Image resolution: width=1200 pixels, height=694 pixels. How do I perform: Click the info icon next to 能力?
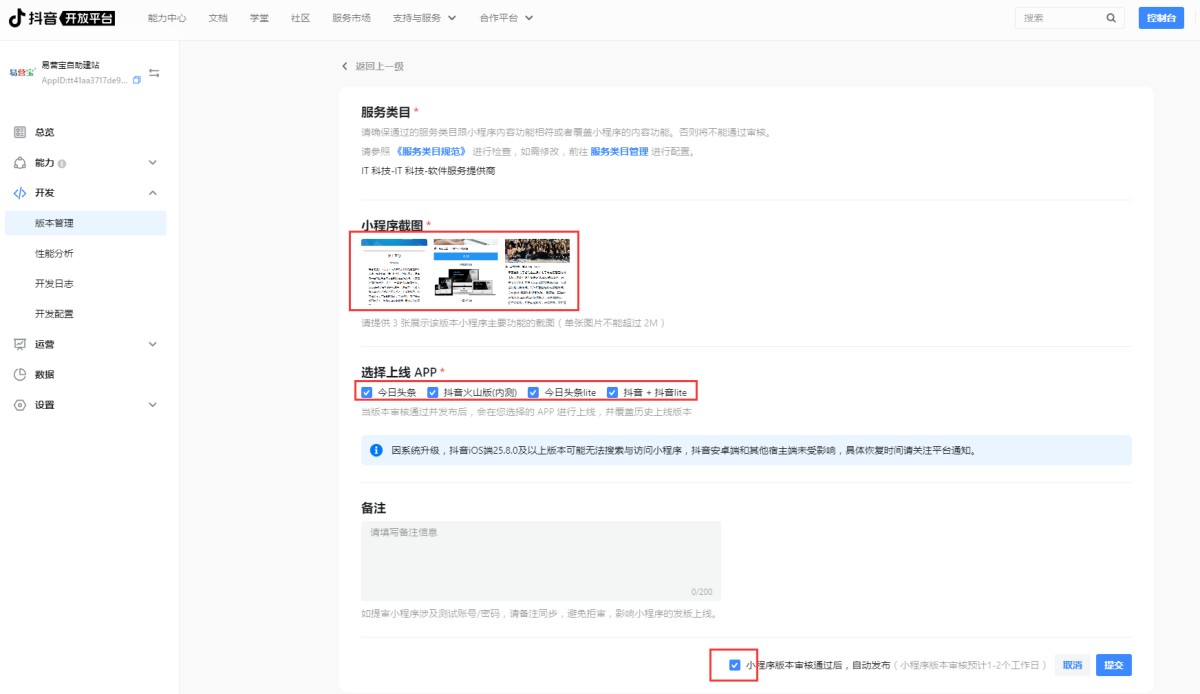pyautogui.click(x=62, y=163)
